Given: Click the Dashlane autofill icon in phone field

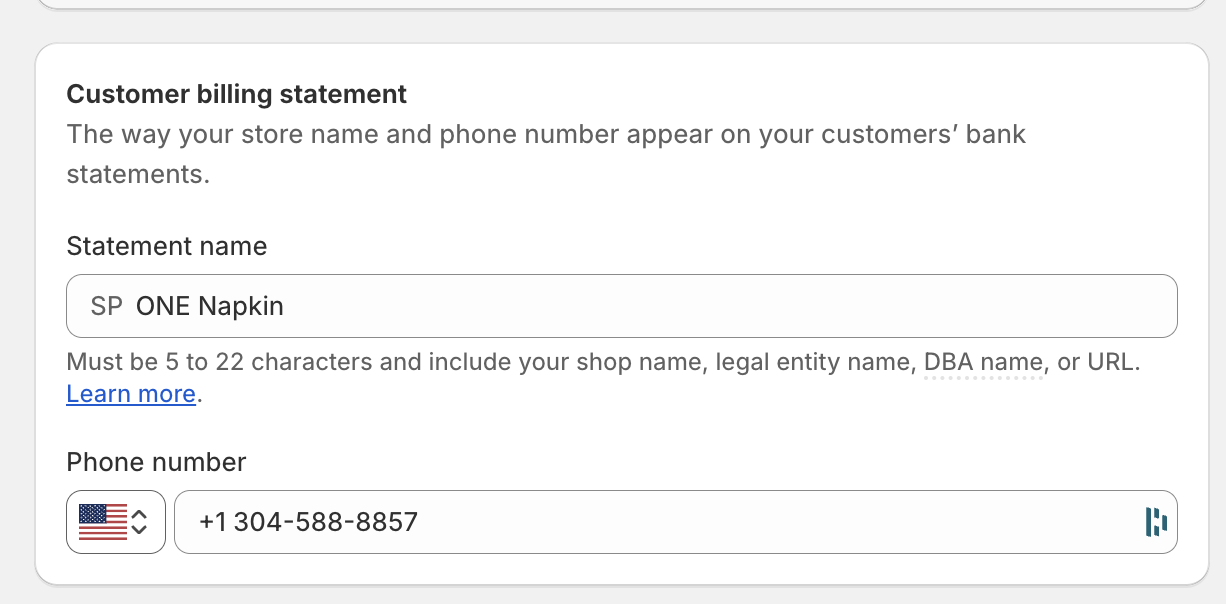Looking at the screenshot, I should (x=1155, y=522).
